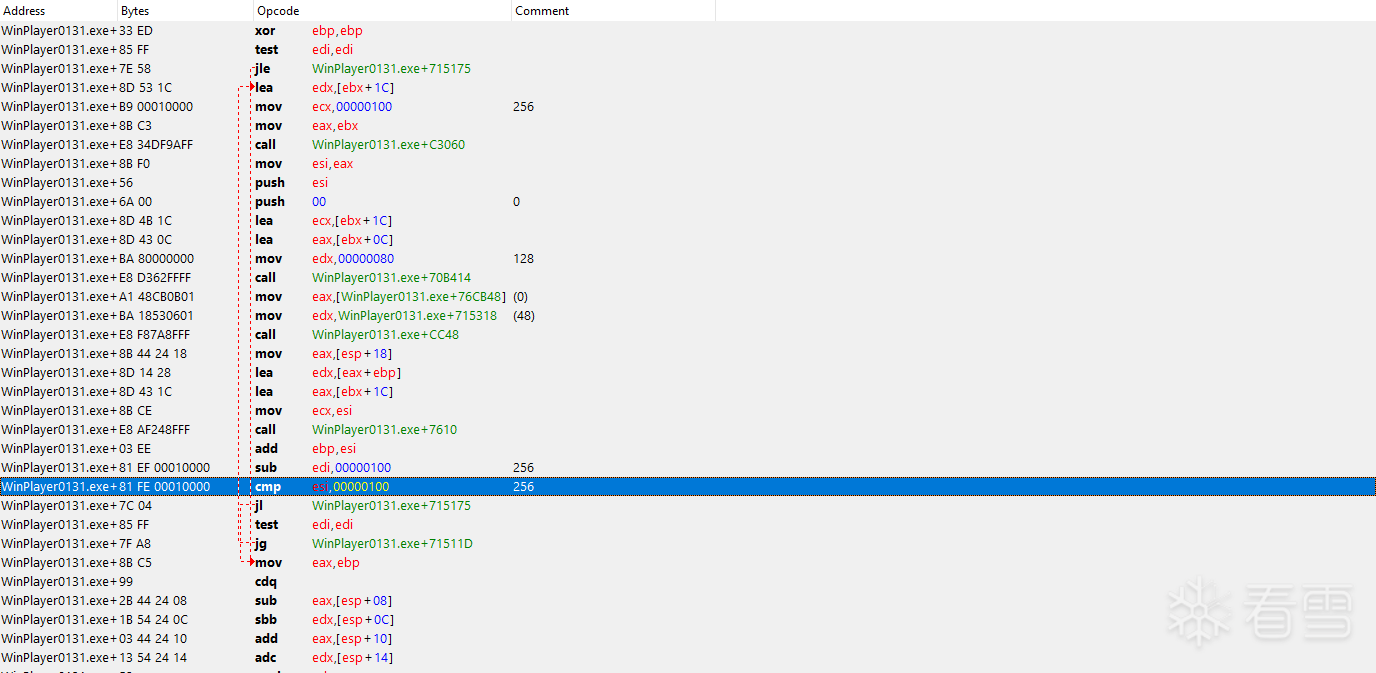This screenshot has height=673, width=1376.
Task: Select the 'mov eax,[esp+18]' instruction
Action: (x=688, y=354)
